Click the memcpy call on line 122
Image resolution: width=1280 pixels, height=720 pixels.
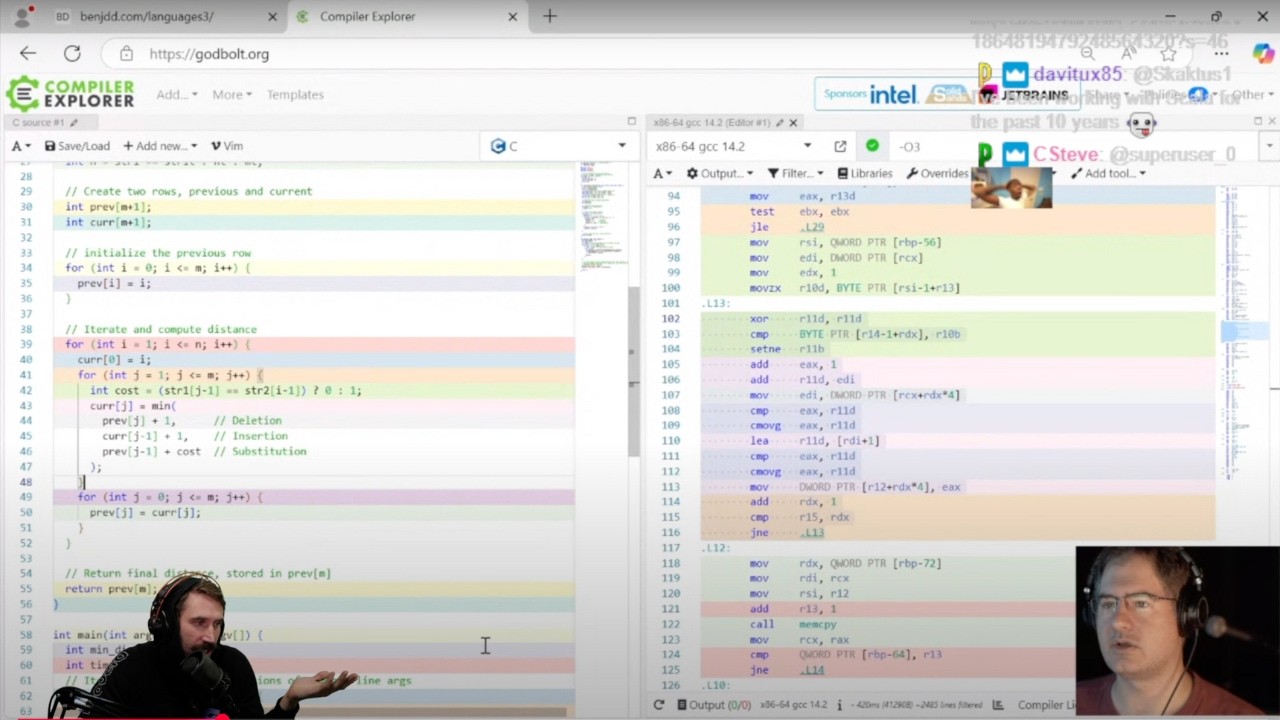point(817,624)
